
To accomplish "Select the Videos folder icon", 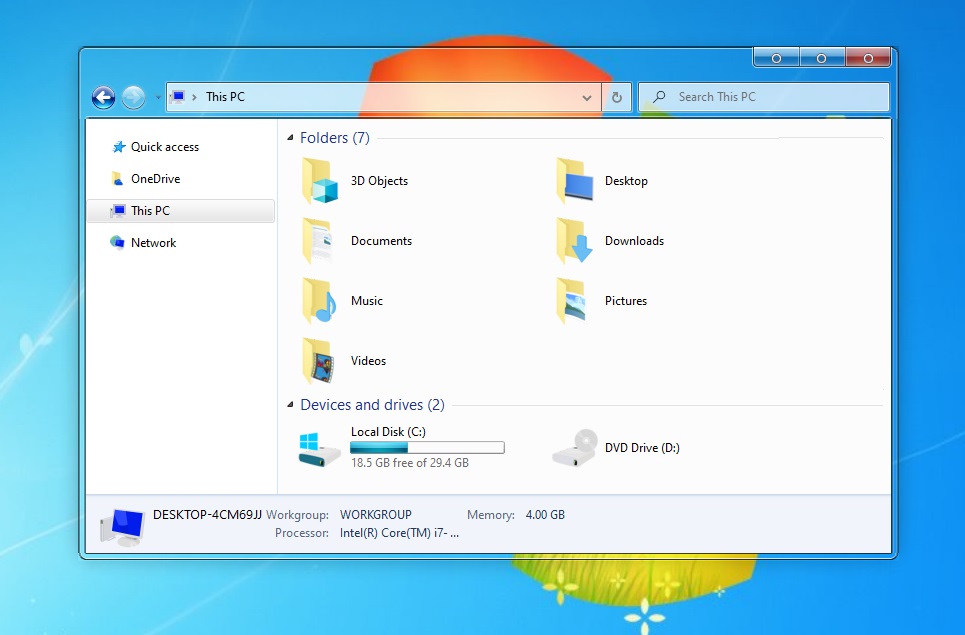I will [x=321, y=361].
